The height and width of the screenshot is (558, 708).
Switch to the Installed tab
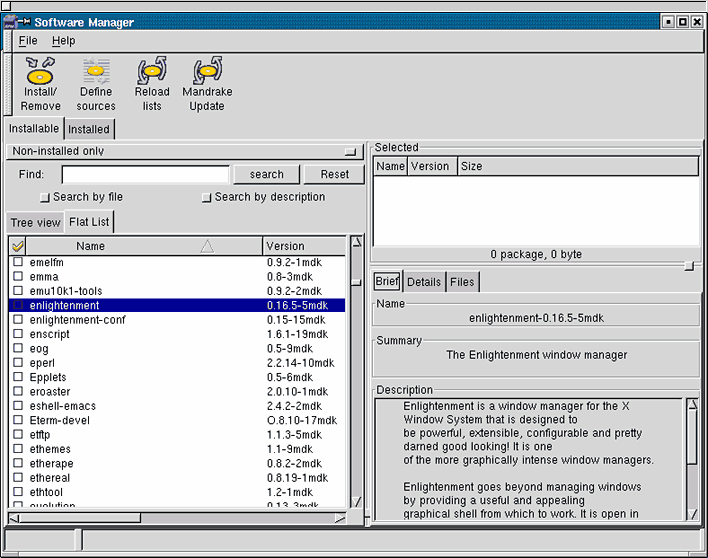coord(89,130)
